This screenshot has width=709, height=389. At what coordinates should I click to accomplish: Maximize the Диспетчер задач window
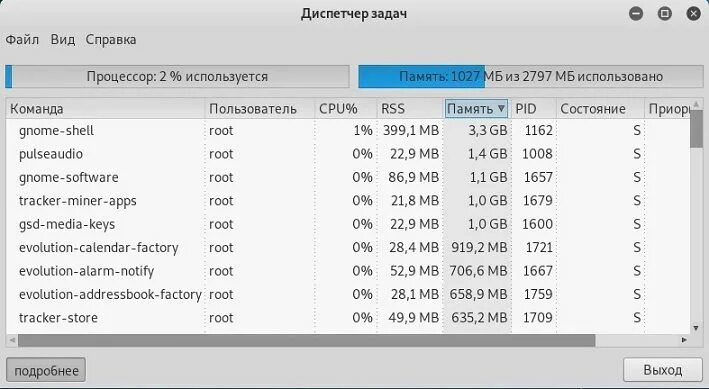(665, 14)
